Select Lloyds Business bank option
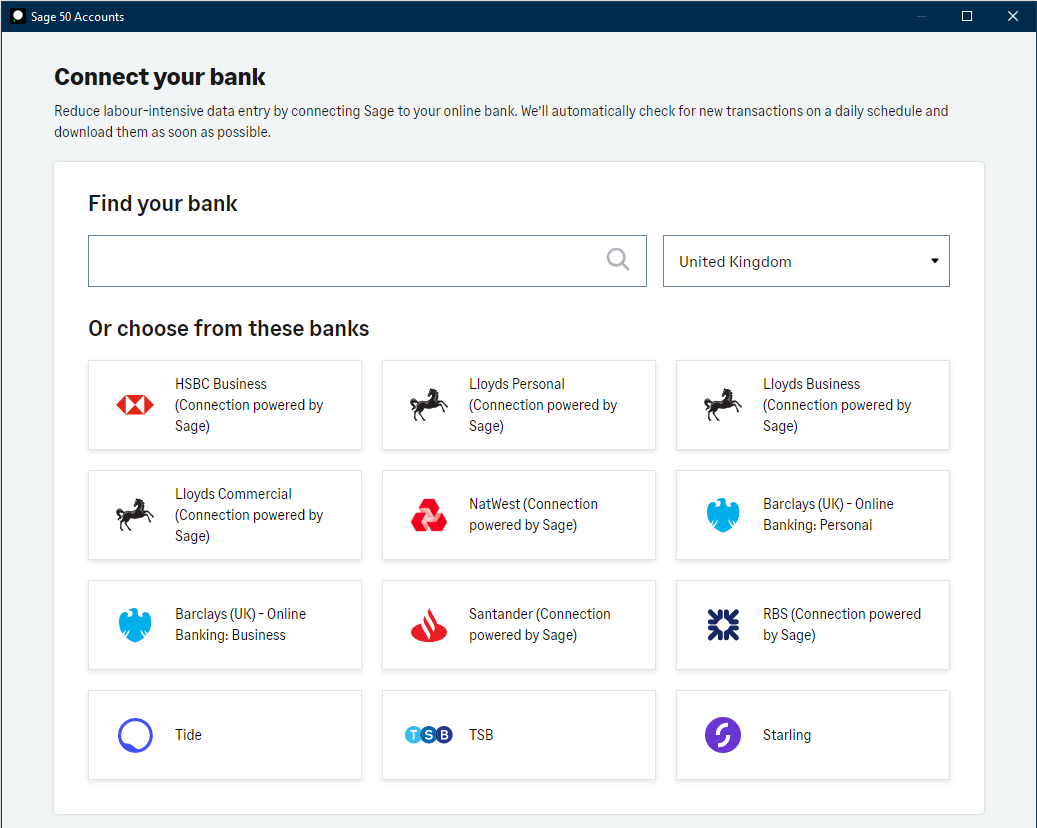 (812, 405)
